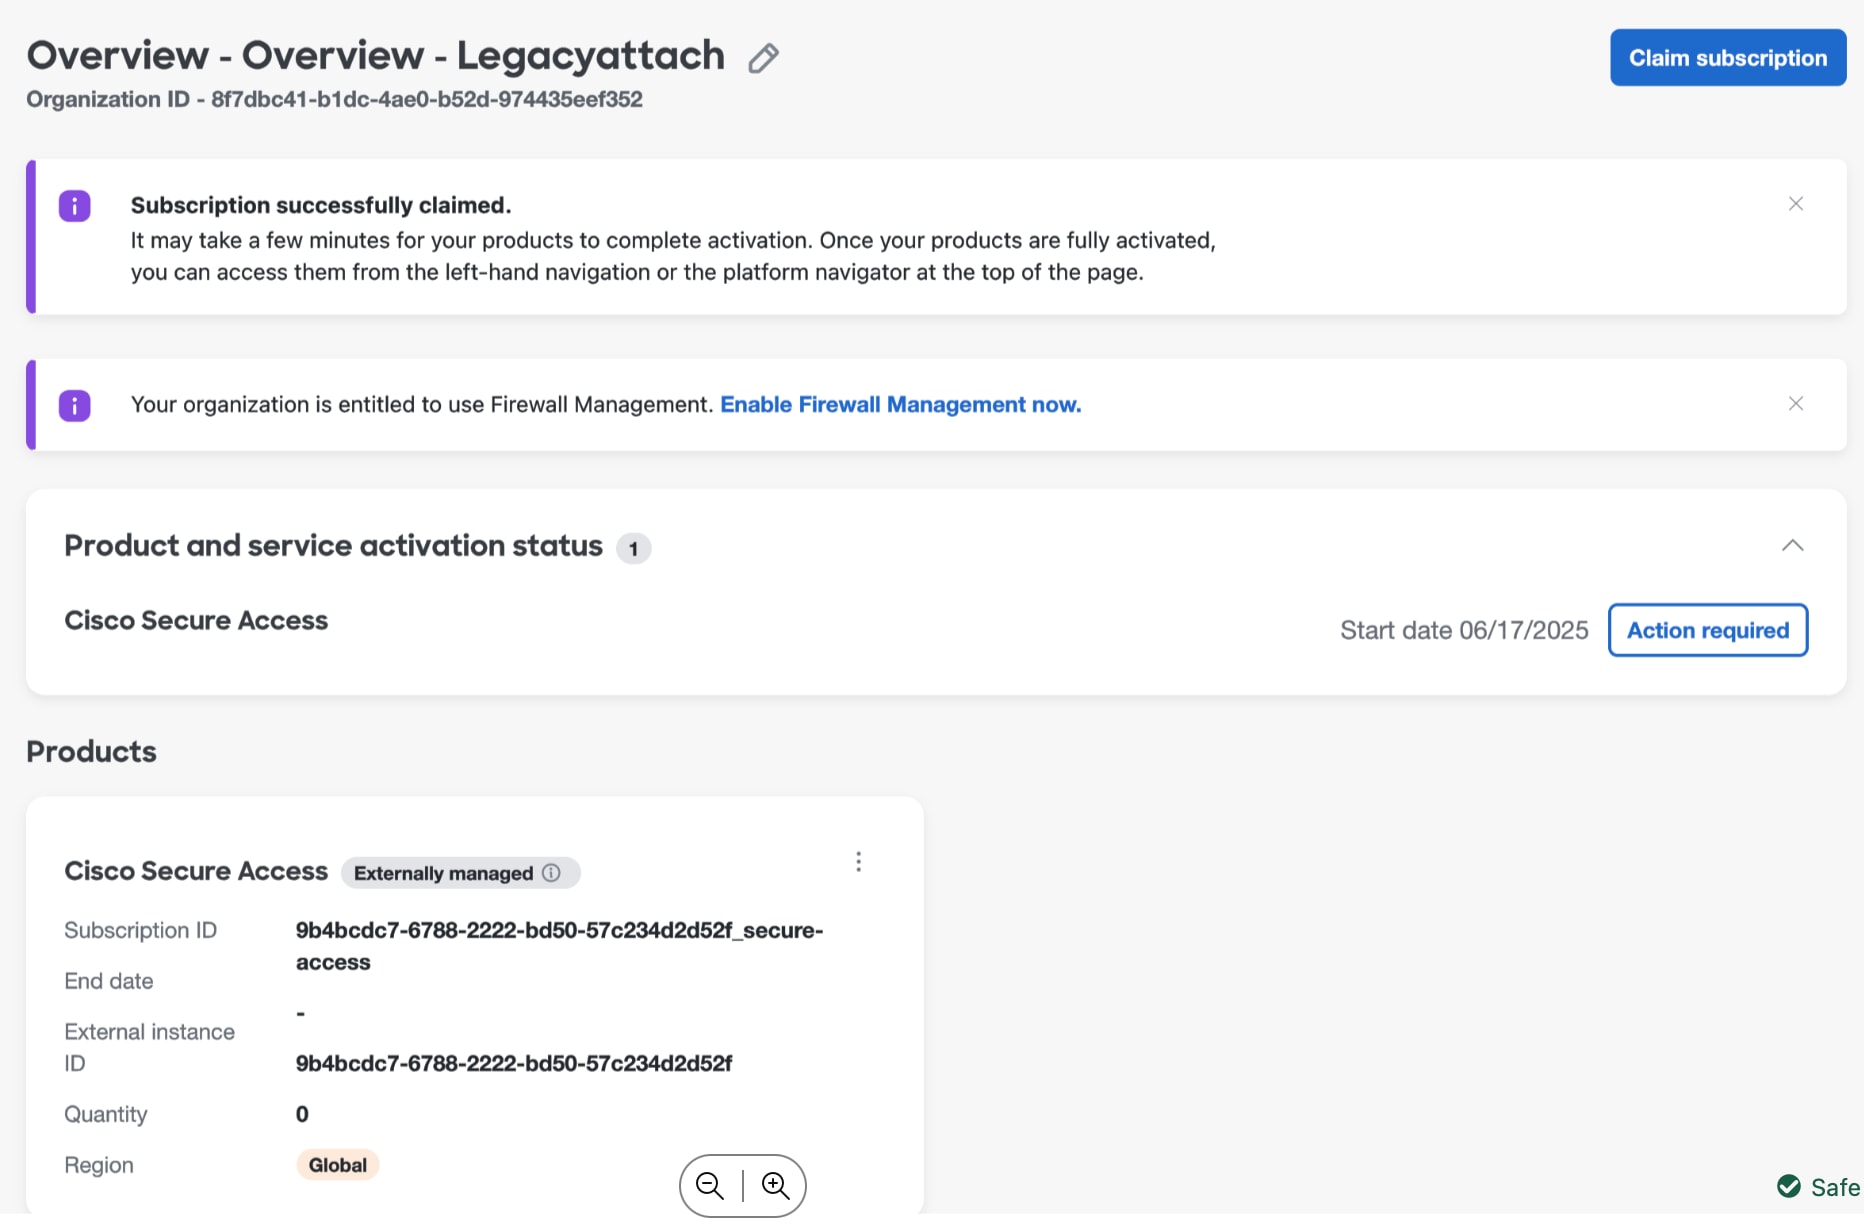
Task: Click the Subscription ID value ending in secure-access
Action: [x=559, y=946]
